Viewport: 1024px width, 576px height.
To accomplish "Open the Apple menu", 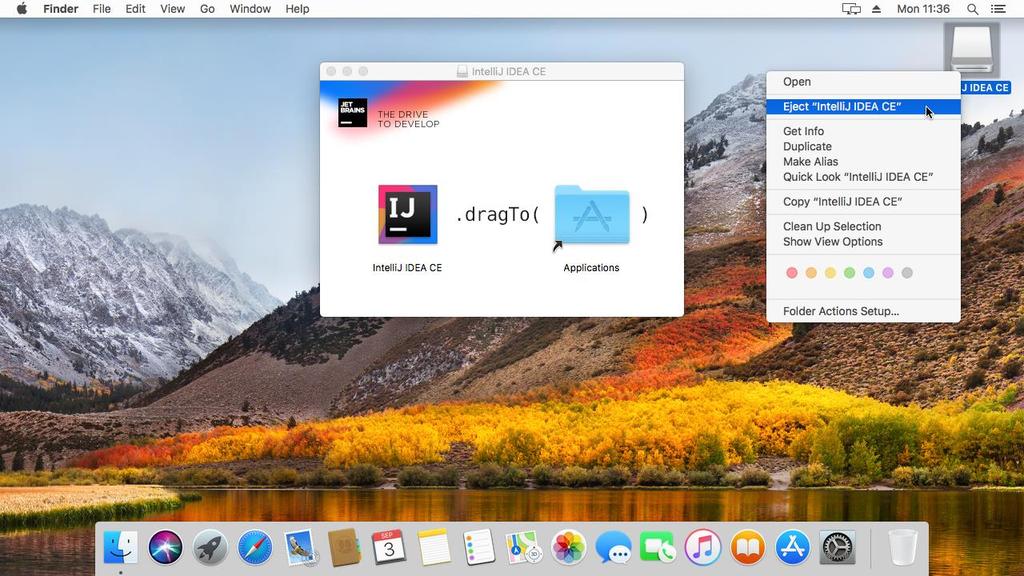I will pyautogui.click(x=22, y=8).
